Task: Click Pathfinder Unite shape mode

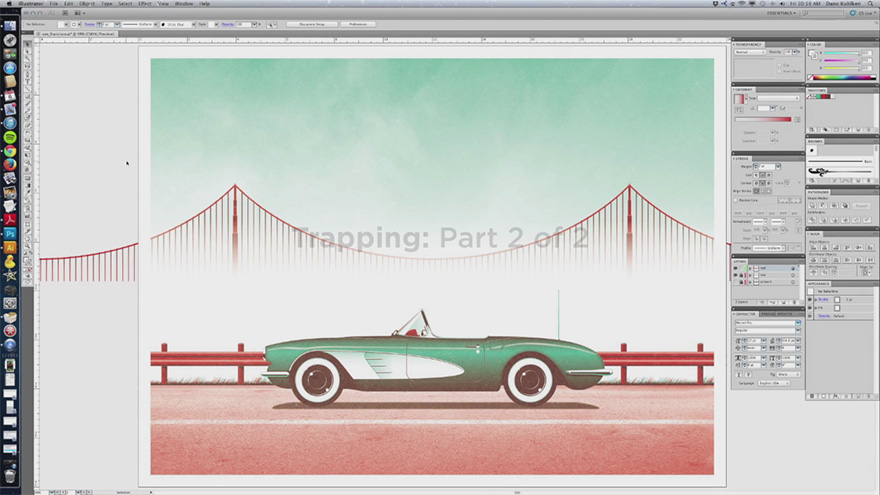Action: point(812,206)
